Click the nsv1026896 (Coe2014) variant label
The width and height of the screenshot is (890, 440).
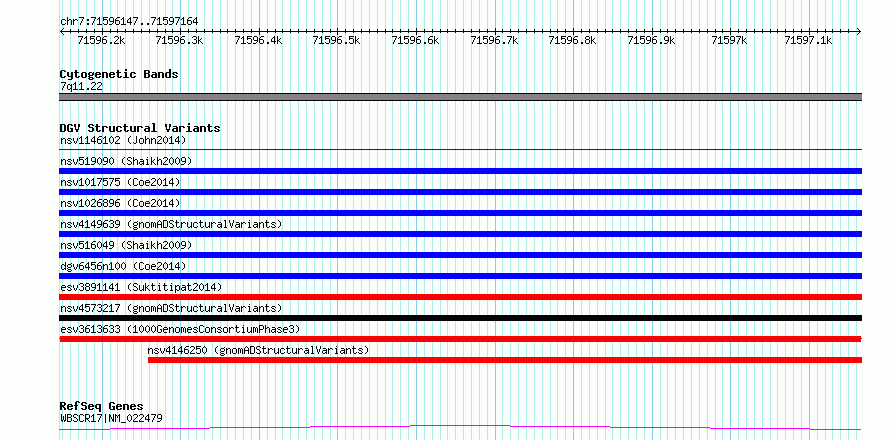tap(120, 203)
